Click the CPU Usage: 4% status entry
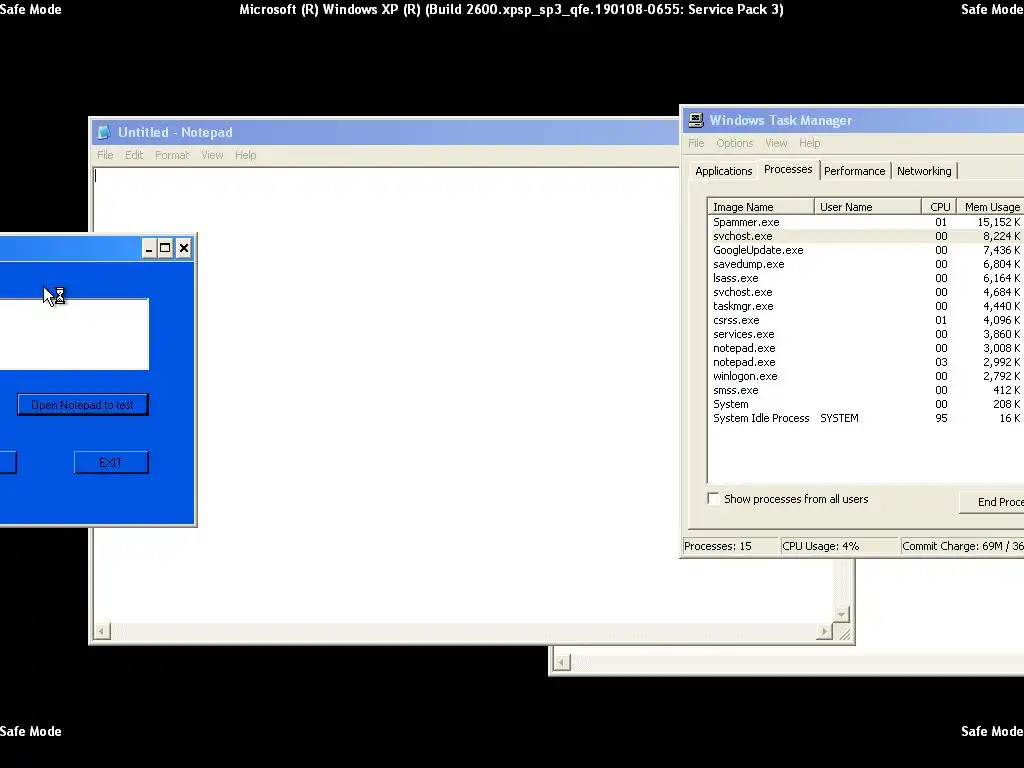Screen dimensions: 1024x768 click(839, 546)
